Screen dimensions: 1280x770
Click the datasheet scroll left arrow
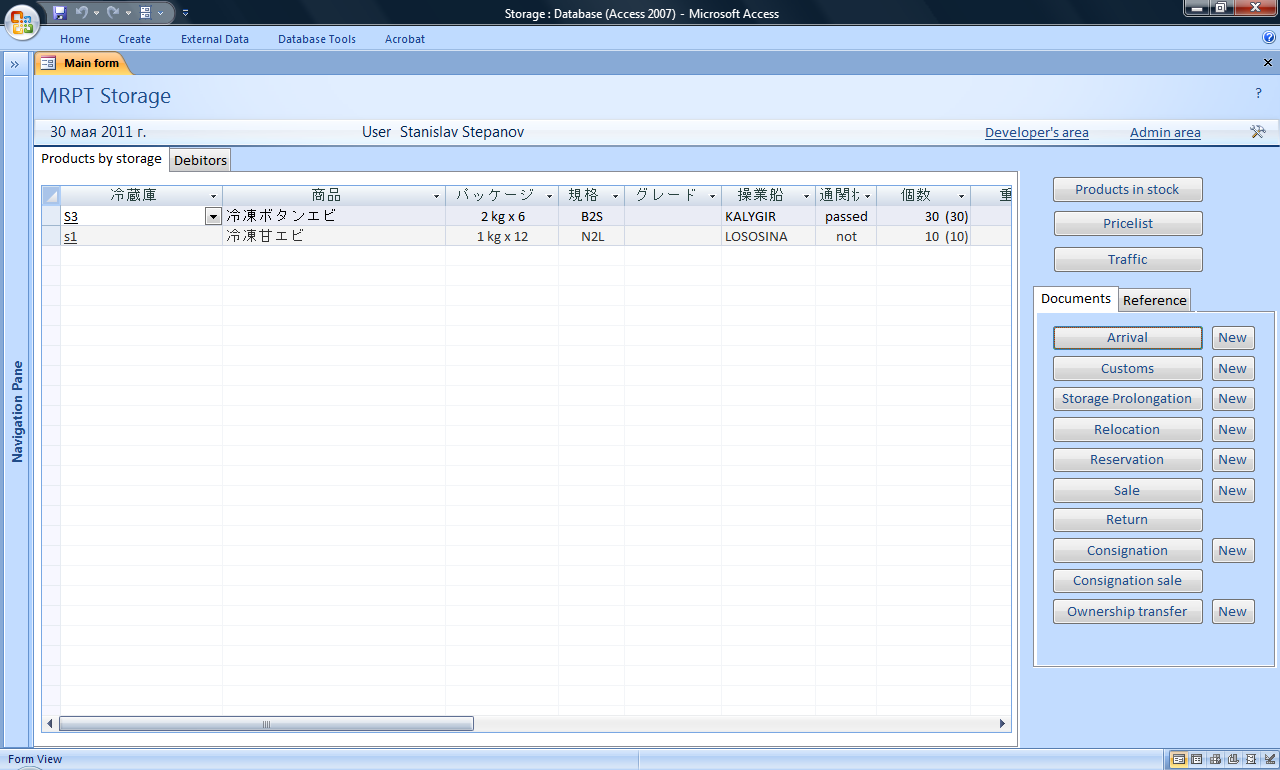coord(50,724)
